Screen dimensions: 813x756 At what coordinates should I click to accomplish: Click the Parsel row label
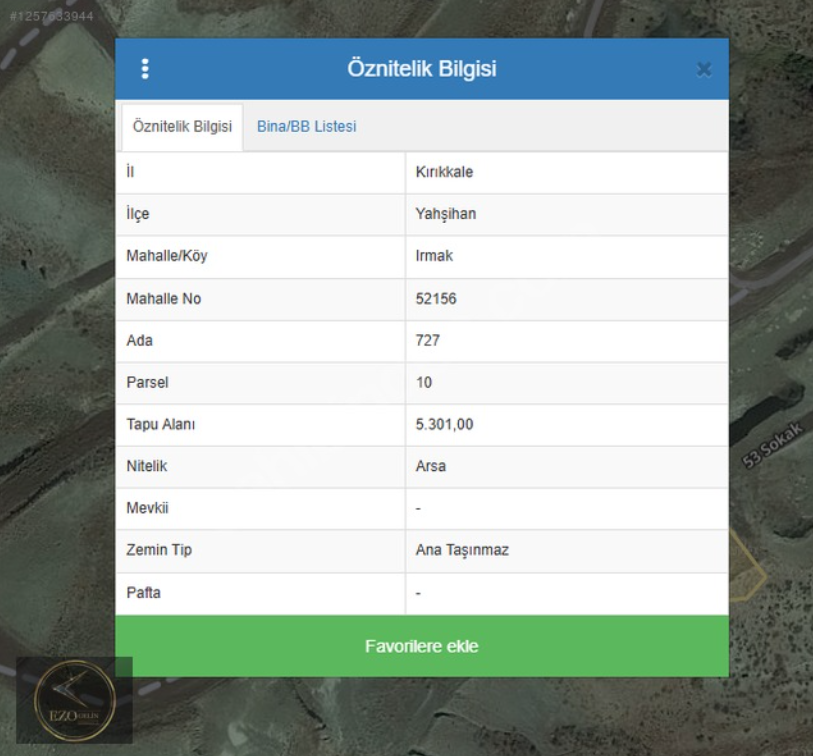pos(147,383)
